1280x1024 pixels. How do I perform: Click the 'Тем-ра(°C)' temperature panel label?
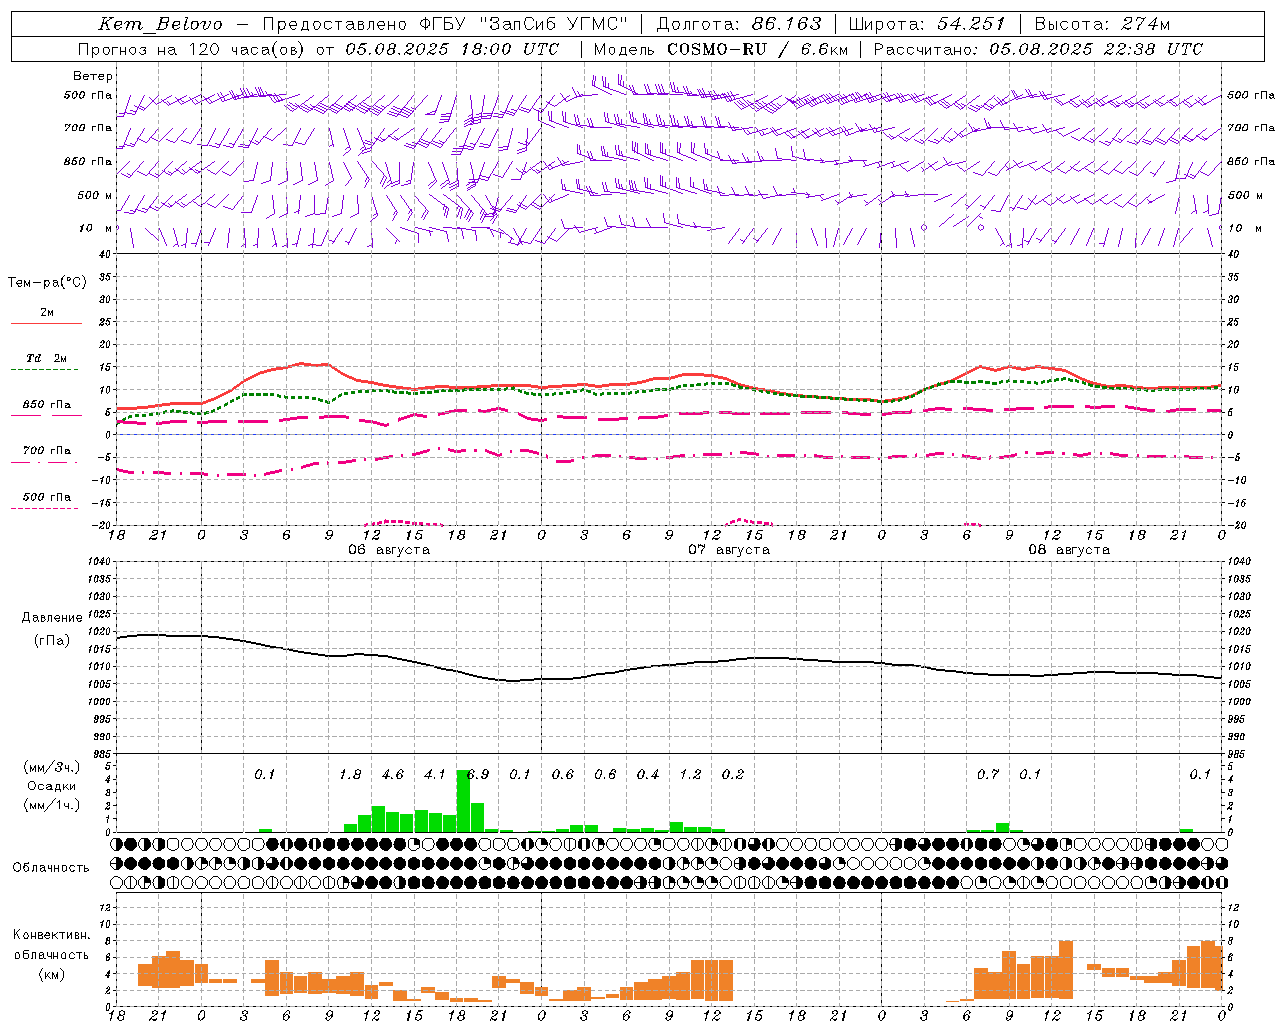47,283
